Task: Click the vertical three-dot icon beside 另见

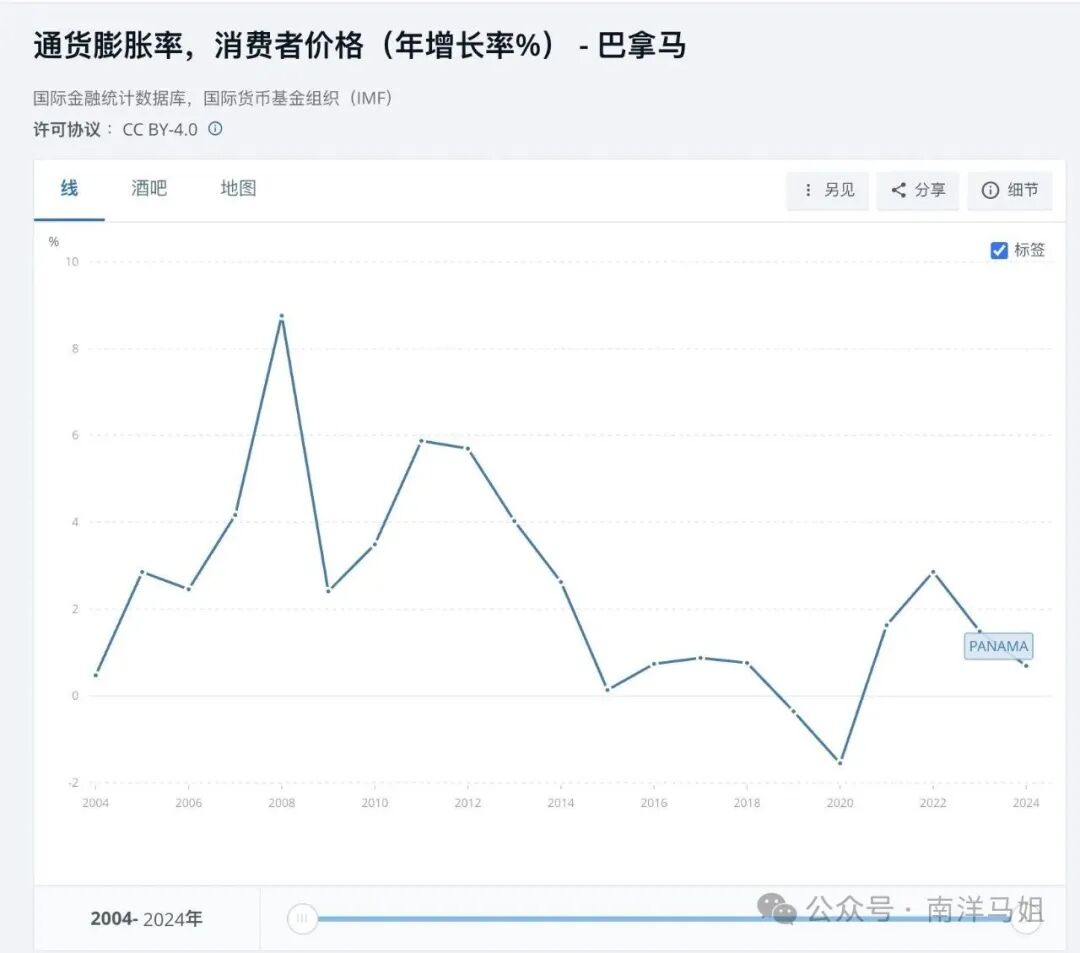Action: (x=808, y=190)
